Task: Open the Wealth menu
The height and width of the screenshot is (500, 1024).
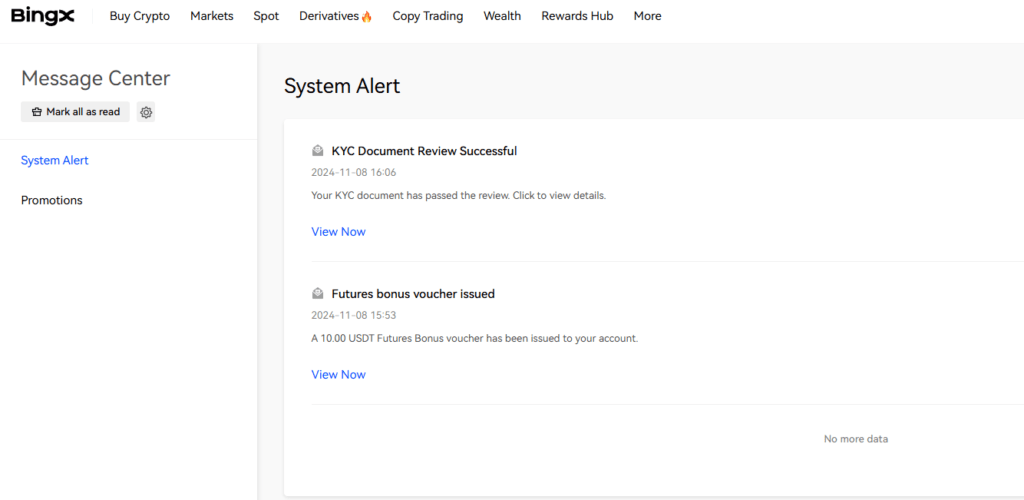Action: (x=502, y=16)
